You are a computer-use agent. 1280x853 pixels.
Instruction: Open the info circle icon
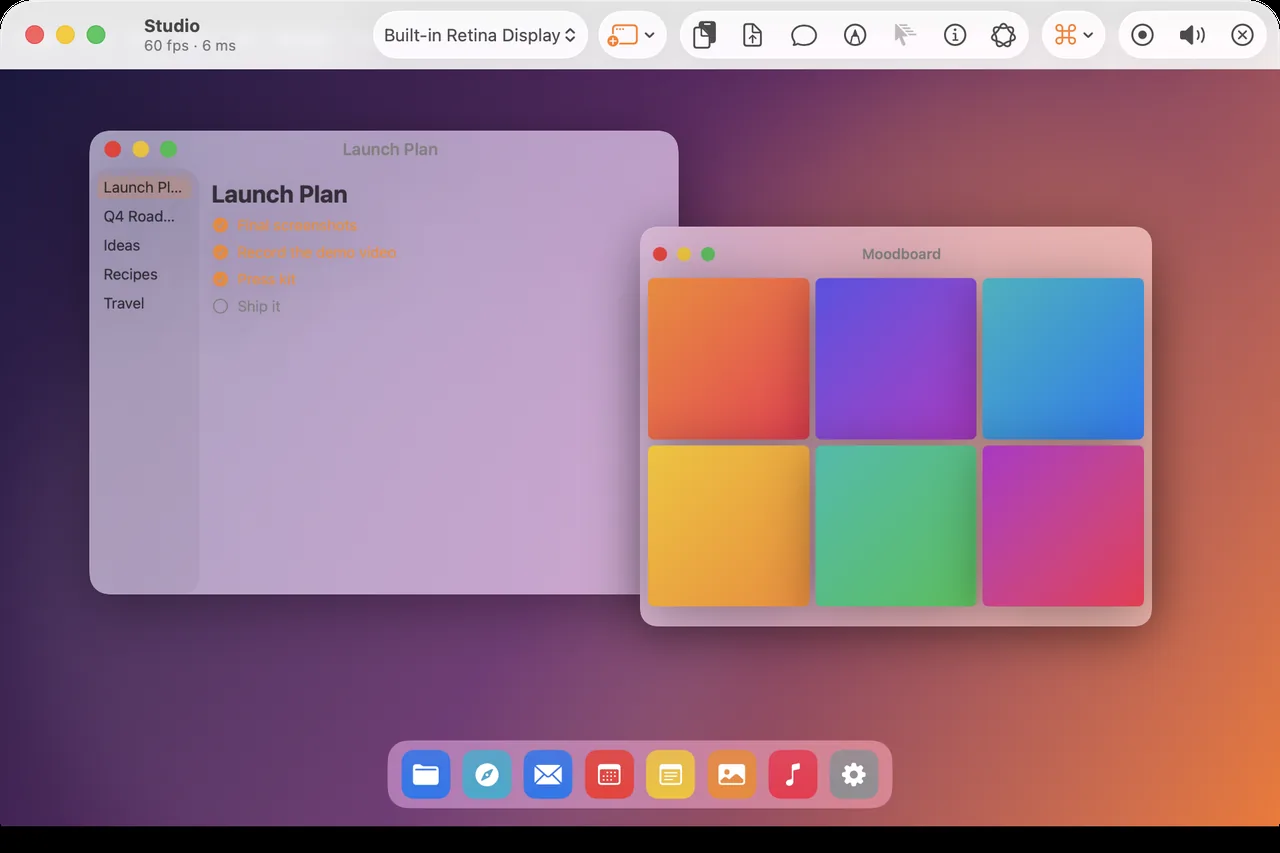(955, 35)
